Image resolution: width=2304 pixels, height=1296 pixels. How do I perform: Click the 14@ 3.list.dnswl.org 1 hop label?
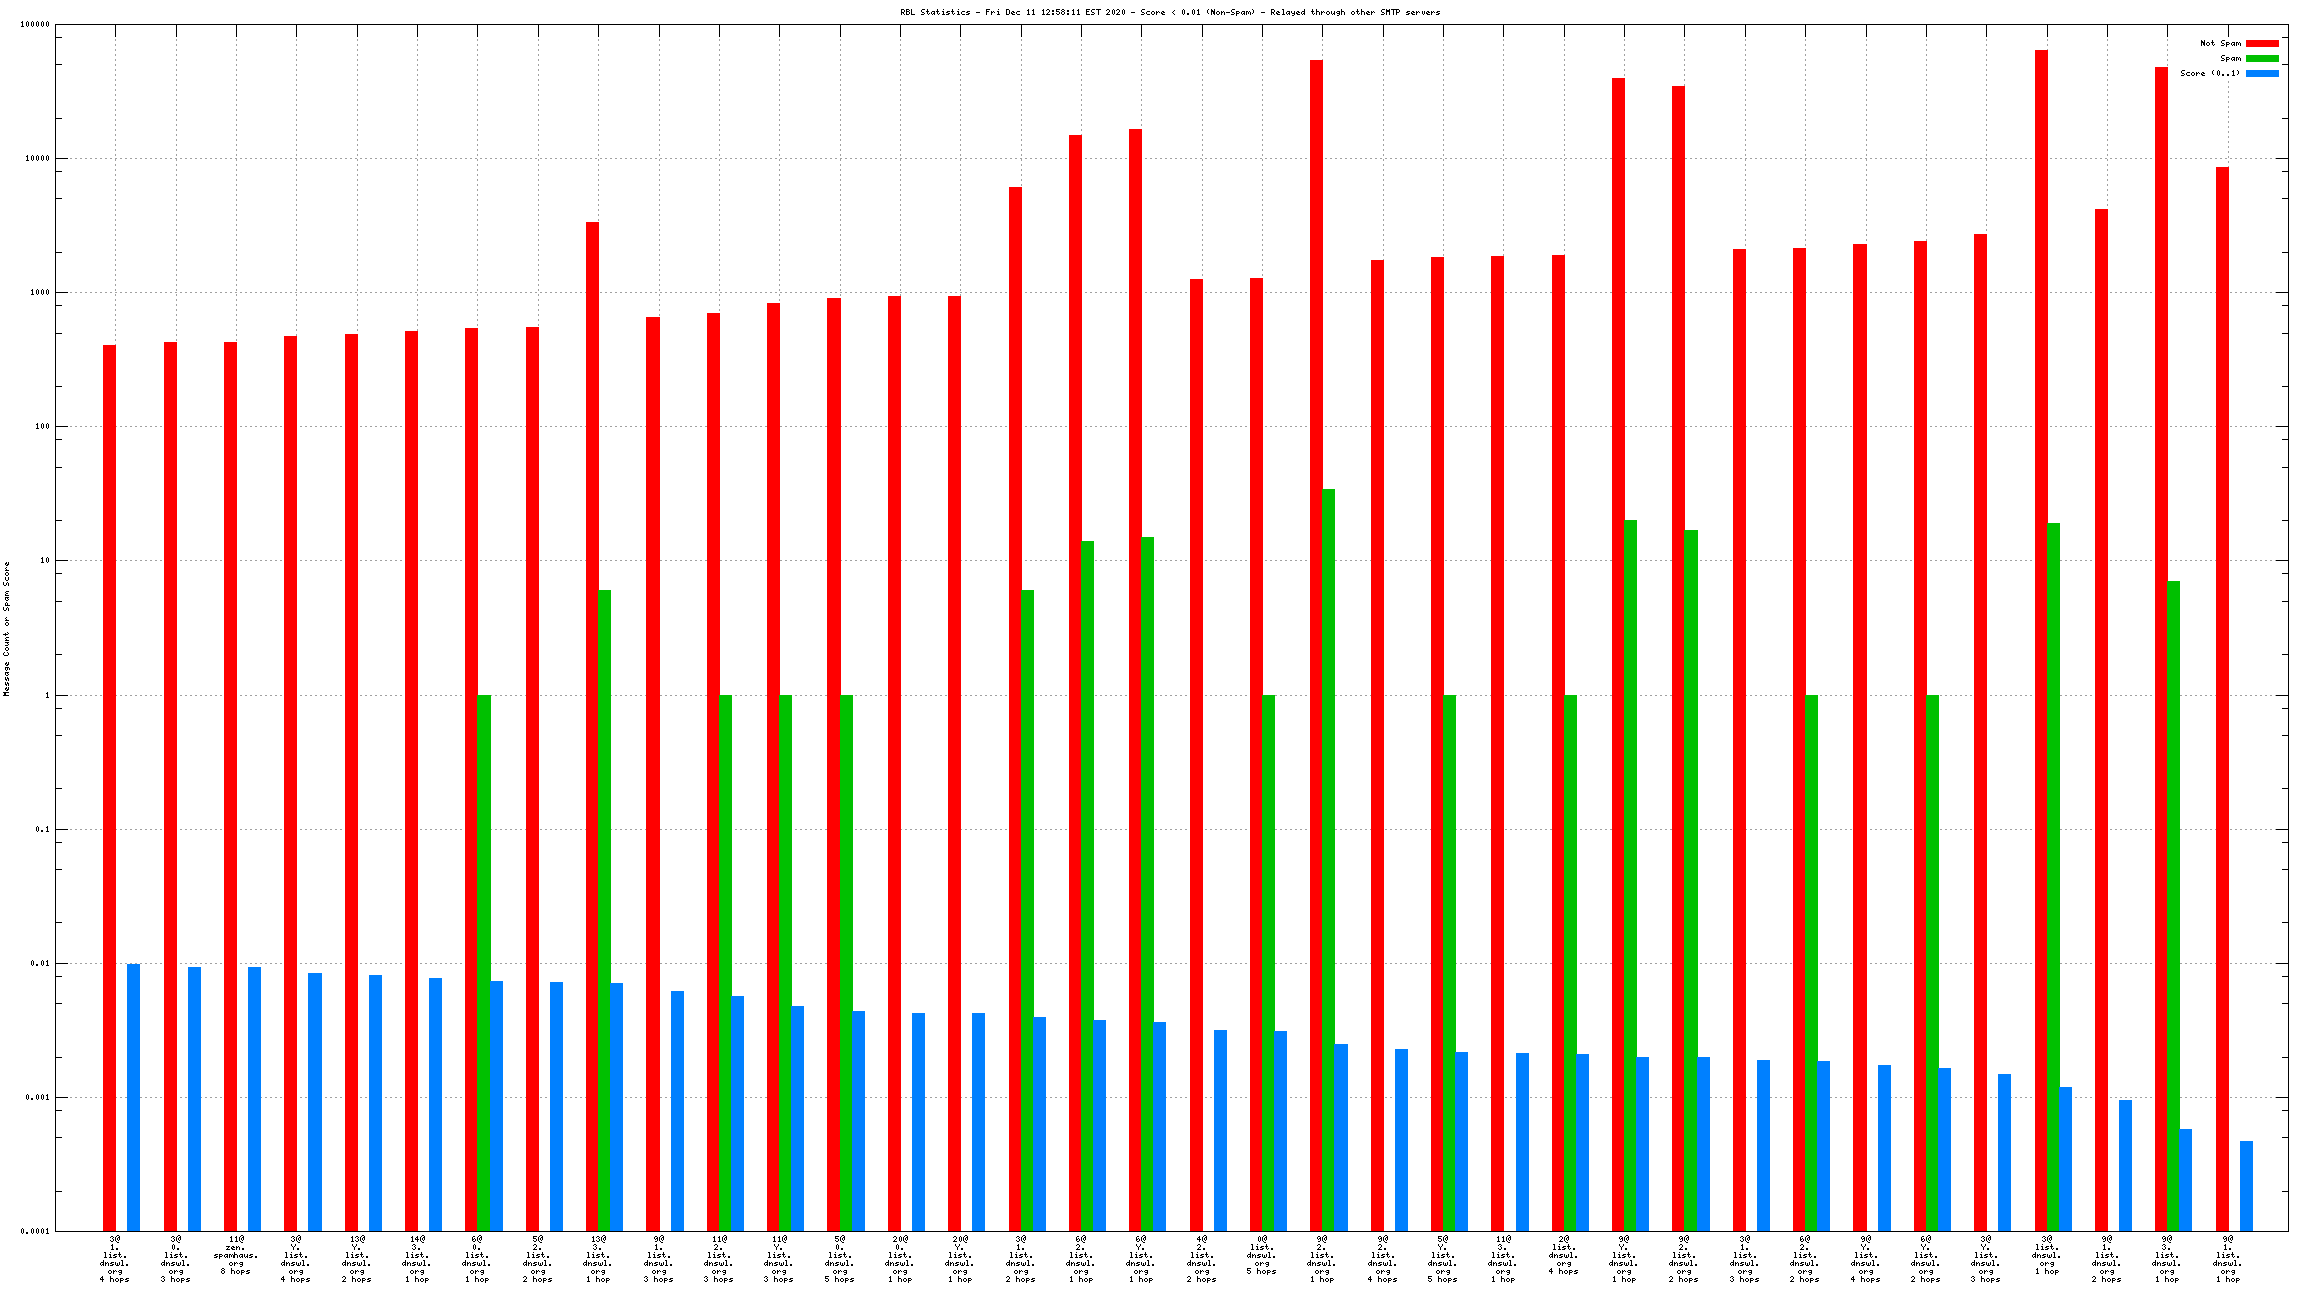point(417,1259)
